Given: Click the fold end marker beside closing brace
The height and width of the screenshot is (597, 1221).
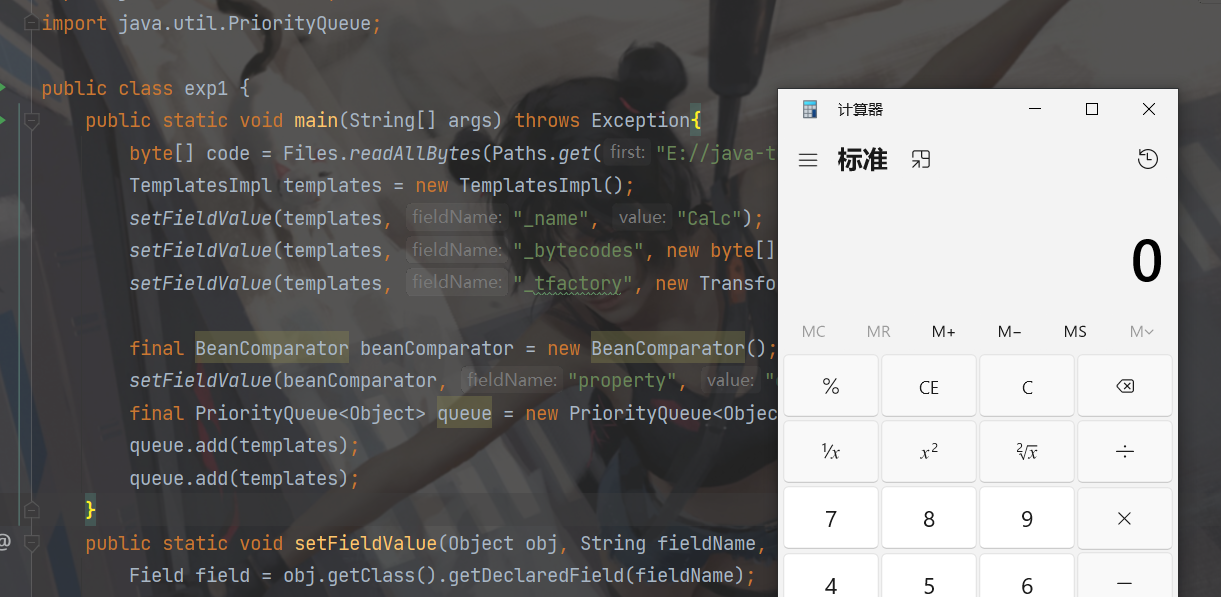Looking at the screenshot, I should 31,510.
